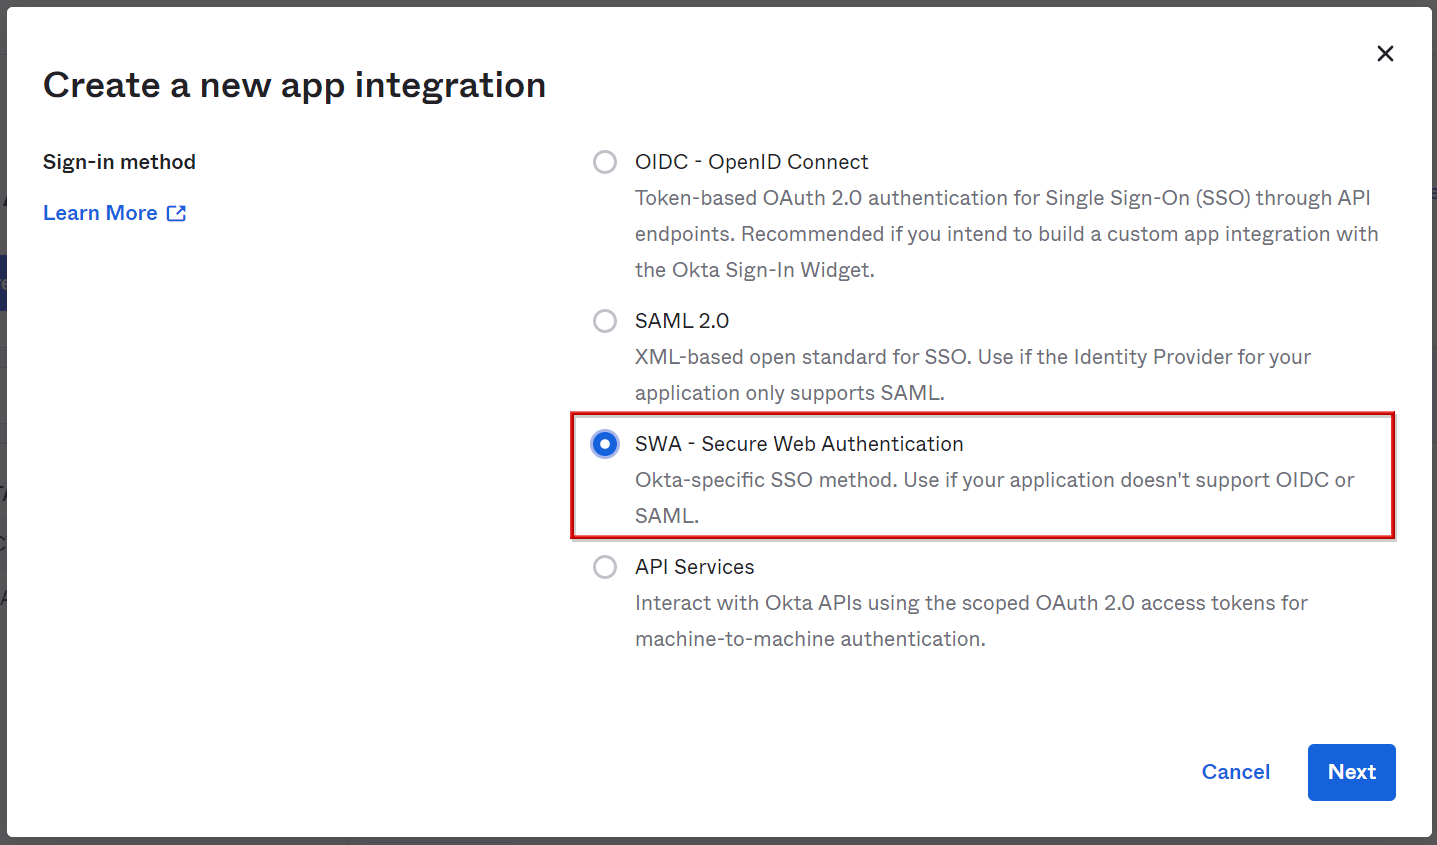The image size is (1437, 845).
Task: Choose the SAML 2.0 radio button
Action: tap(605, 321)
